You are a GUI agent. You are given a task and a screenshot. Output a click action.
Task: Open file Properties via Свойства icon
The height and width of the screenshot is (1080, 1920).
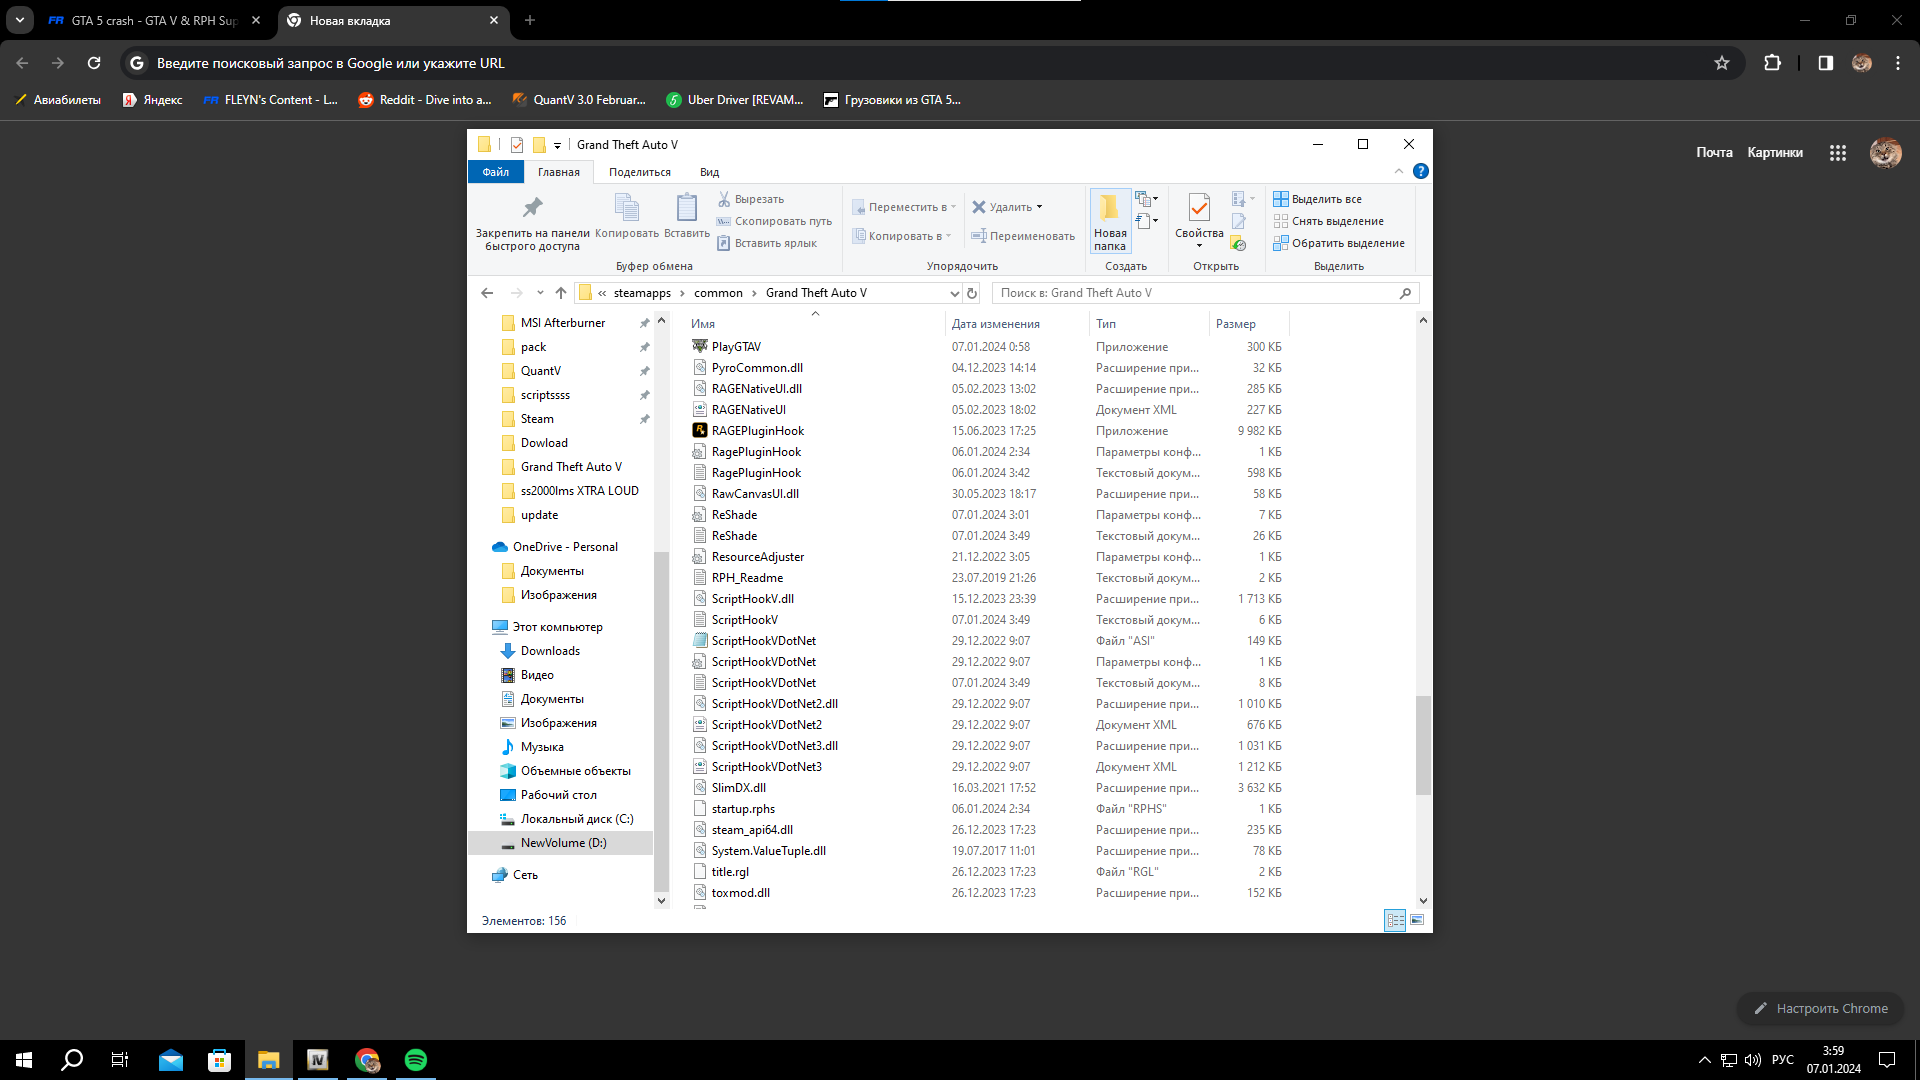pos(1198,208)
